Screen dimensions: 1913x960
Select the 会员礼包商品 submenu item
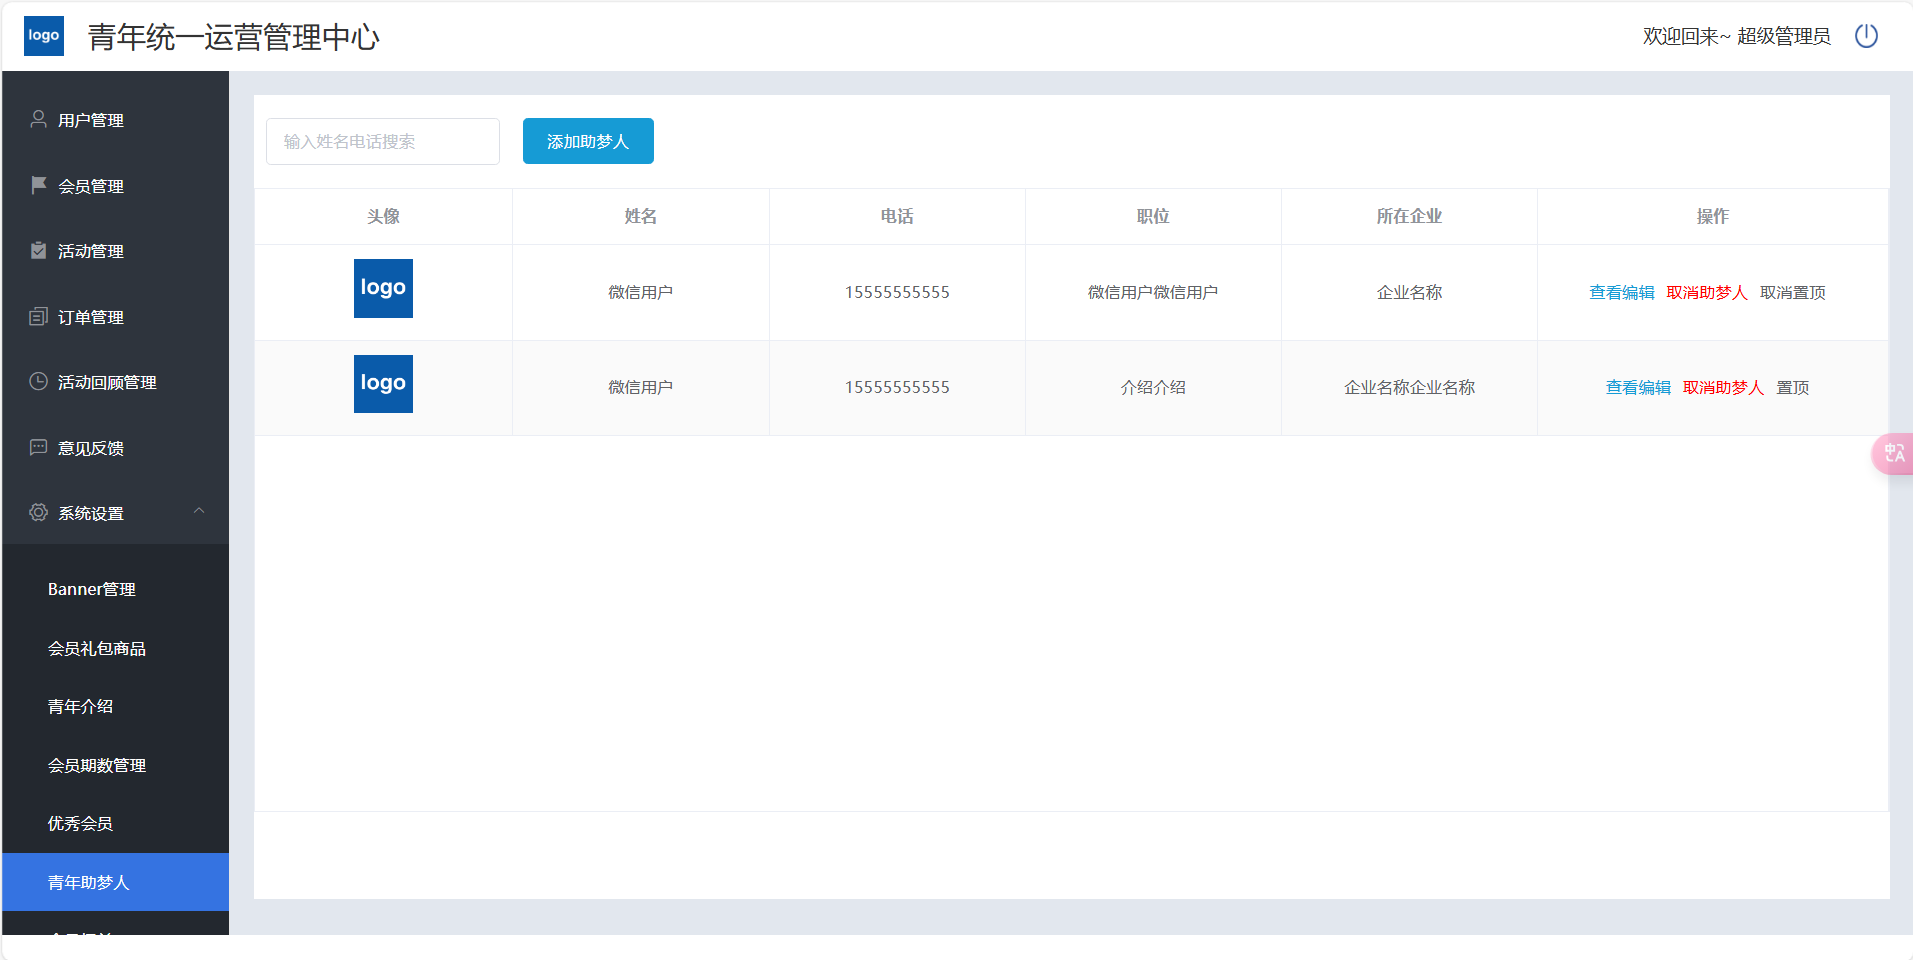point(116,648)
